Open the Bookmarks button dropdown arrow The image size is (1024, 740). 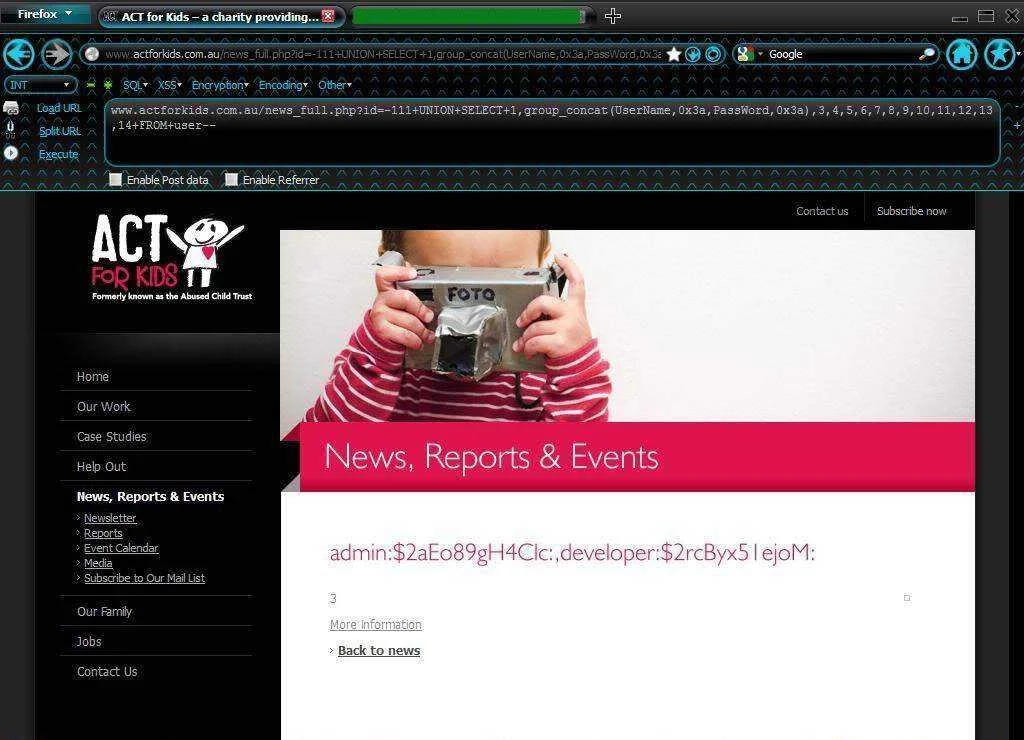[x=1019, y=54]
